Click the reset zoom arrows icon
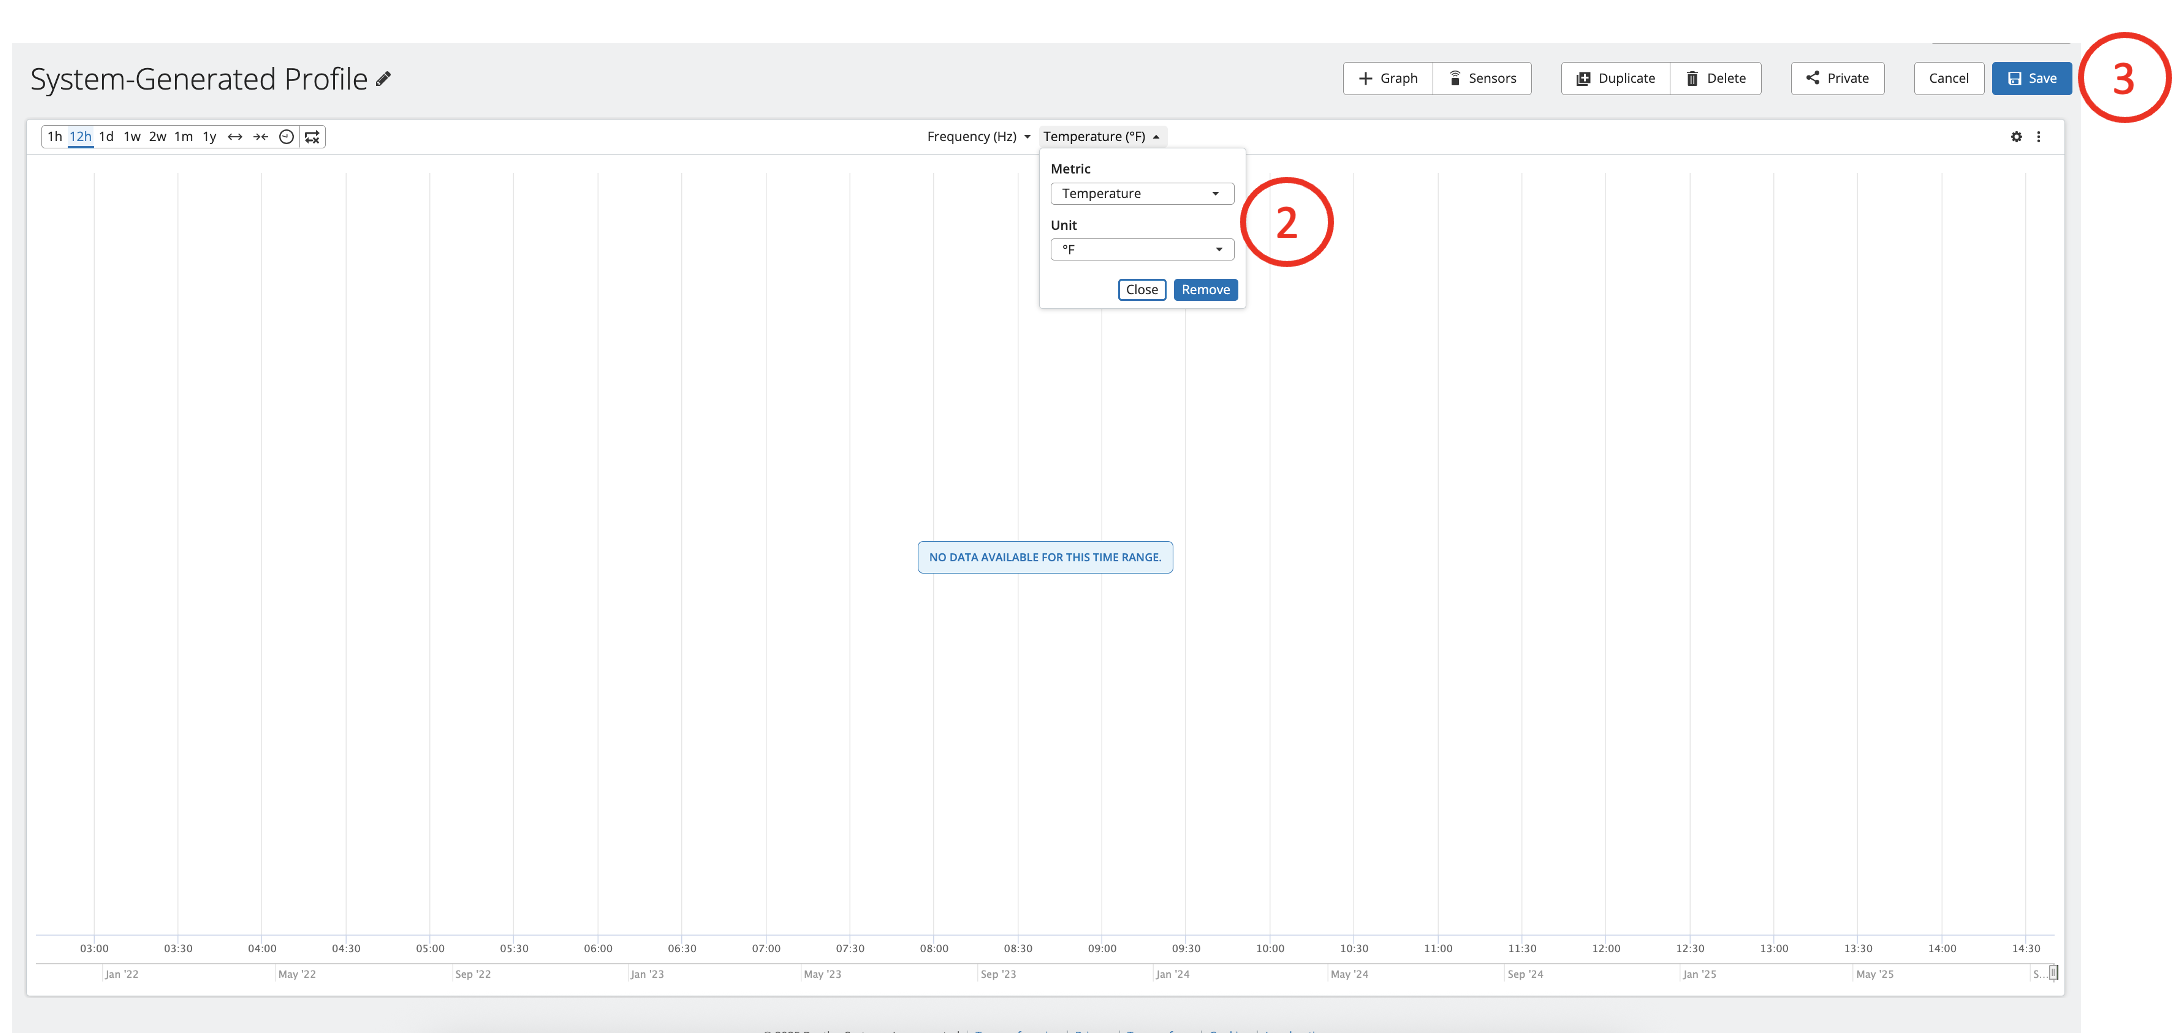 (313, 137)
